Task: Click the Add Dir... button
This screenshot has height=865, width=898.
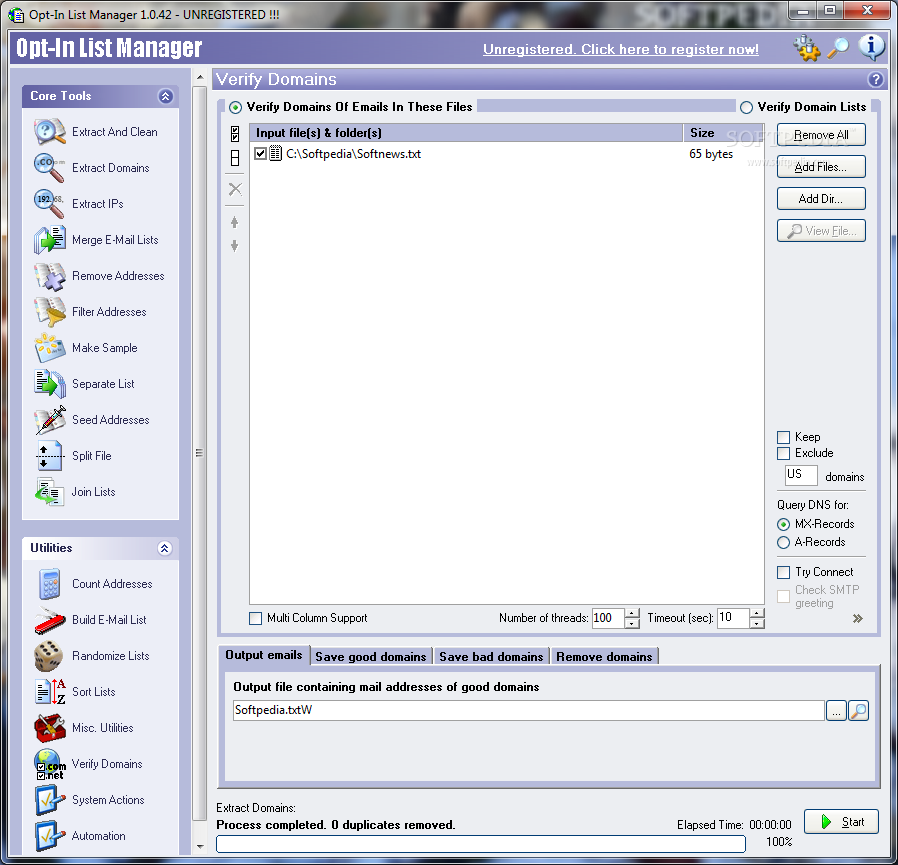Action: [x=821, y=199]
